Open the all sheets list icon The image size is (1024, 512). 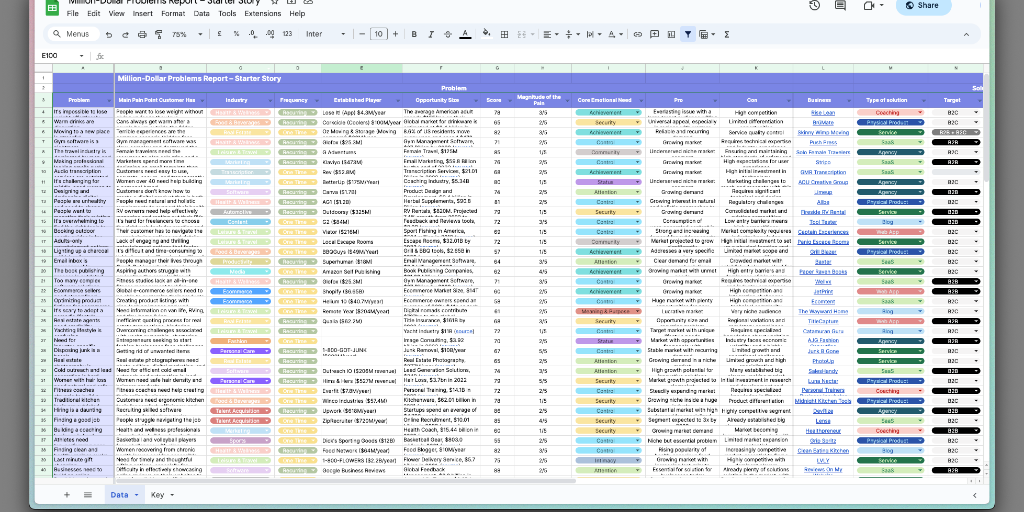(88, 495)
